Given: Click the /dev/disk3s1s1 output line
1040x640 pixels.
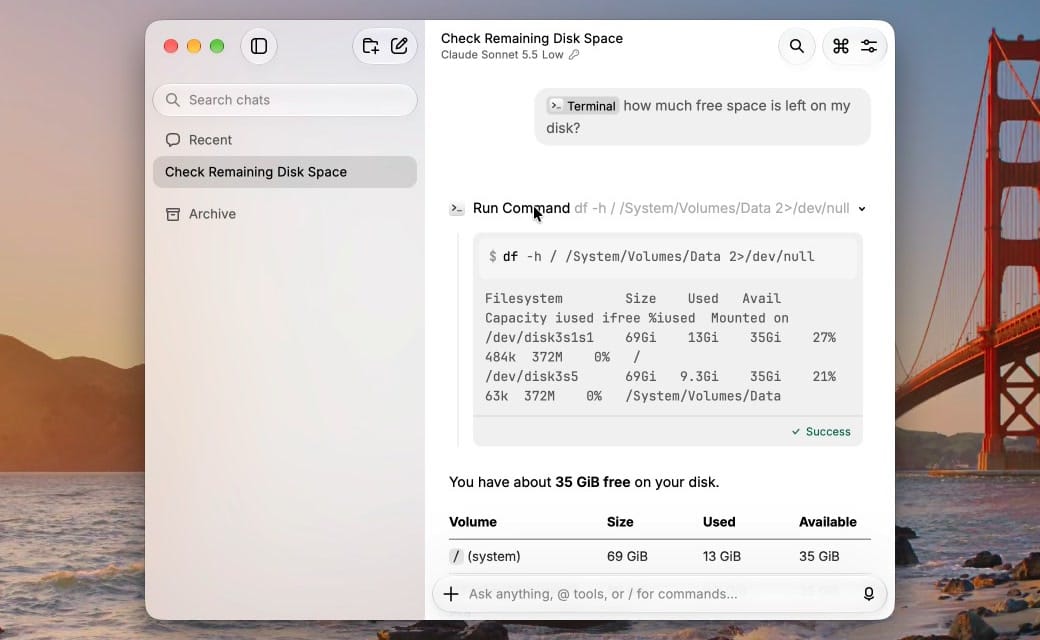Looking at the screenshot, I should (x=660, y=338).
